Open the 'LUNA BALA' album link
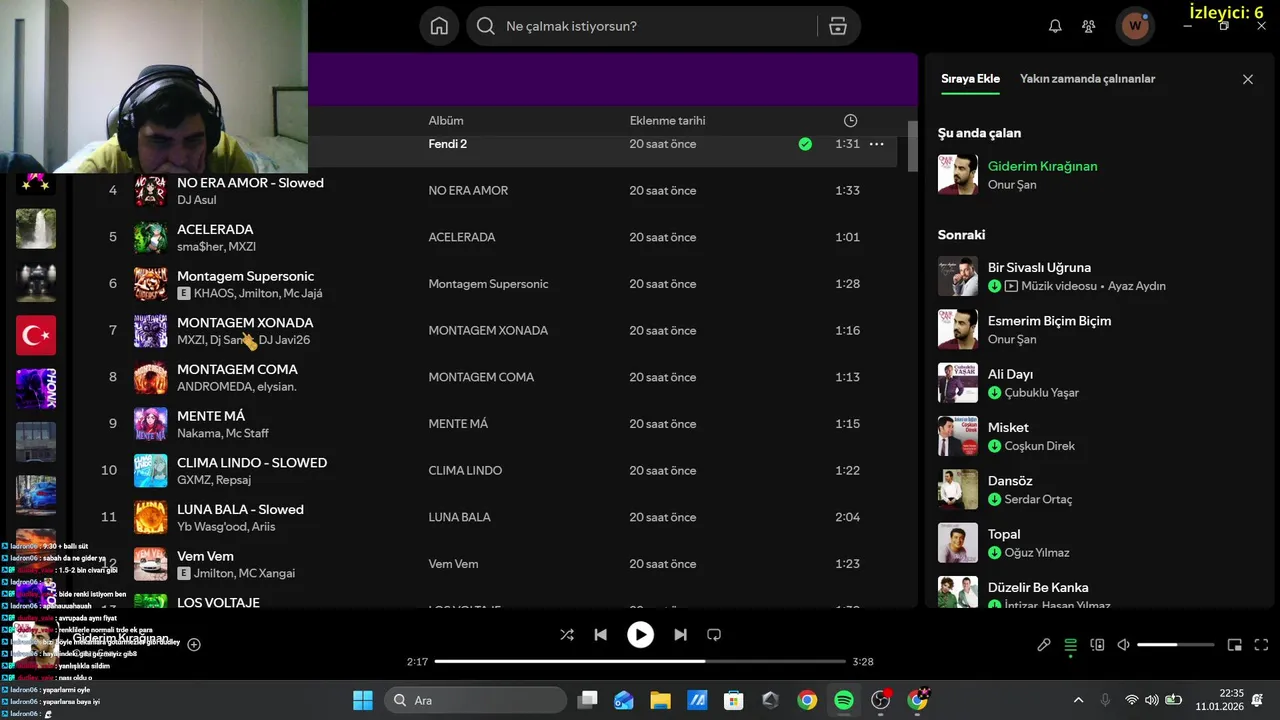Viewport: 1280px width, 720px height. point(459,517)
